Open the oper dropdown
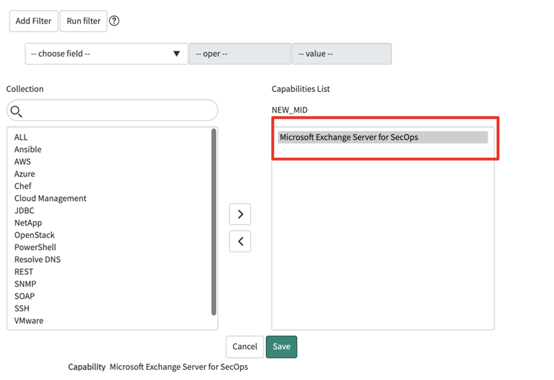The width and height of the screenshot is (554, 380). point(240,54)
